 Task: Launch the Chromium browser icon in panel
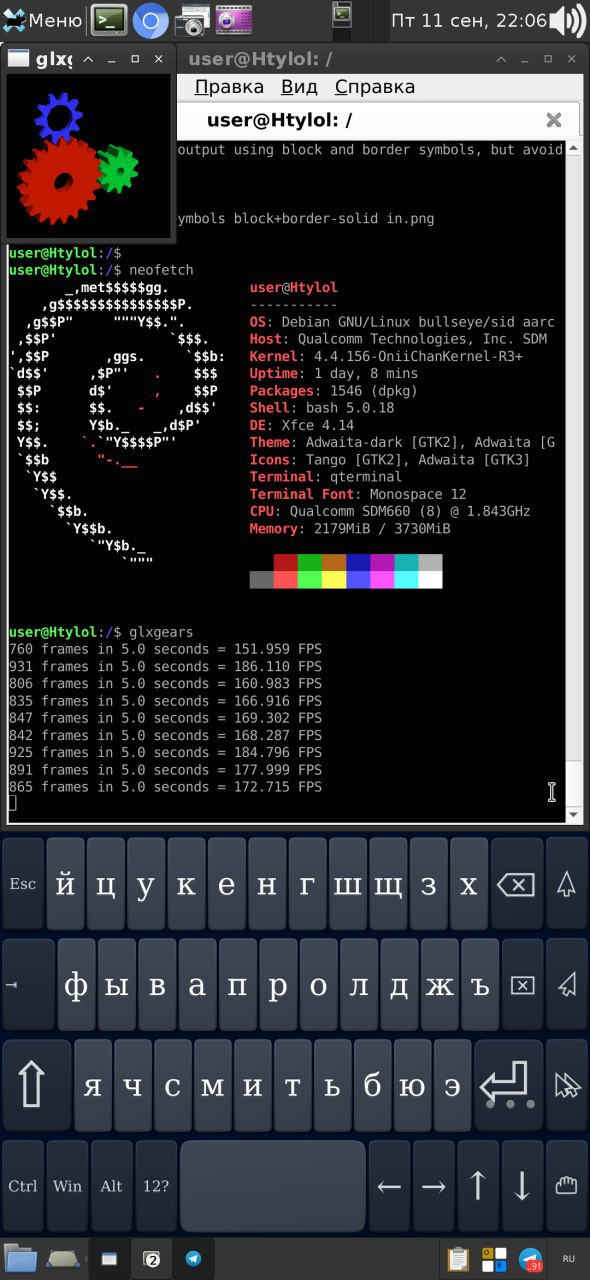150,19
